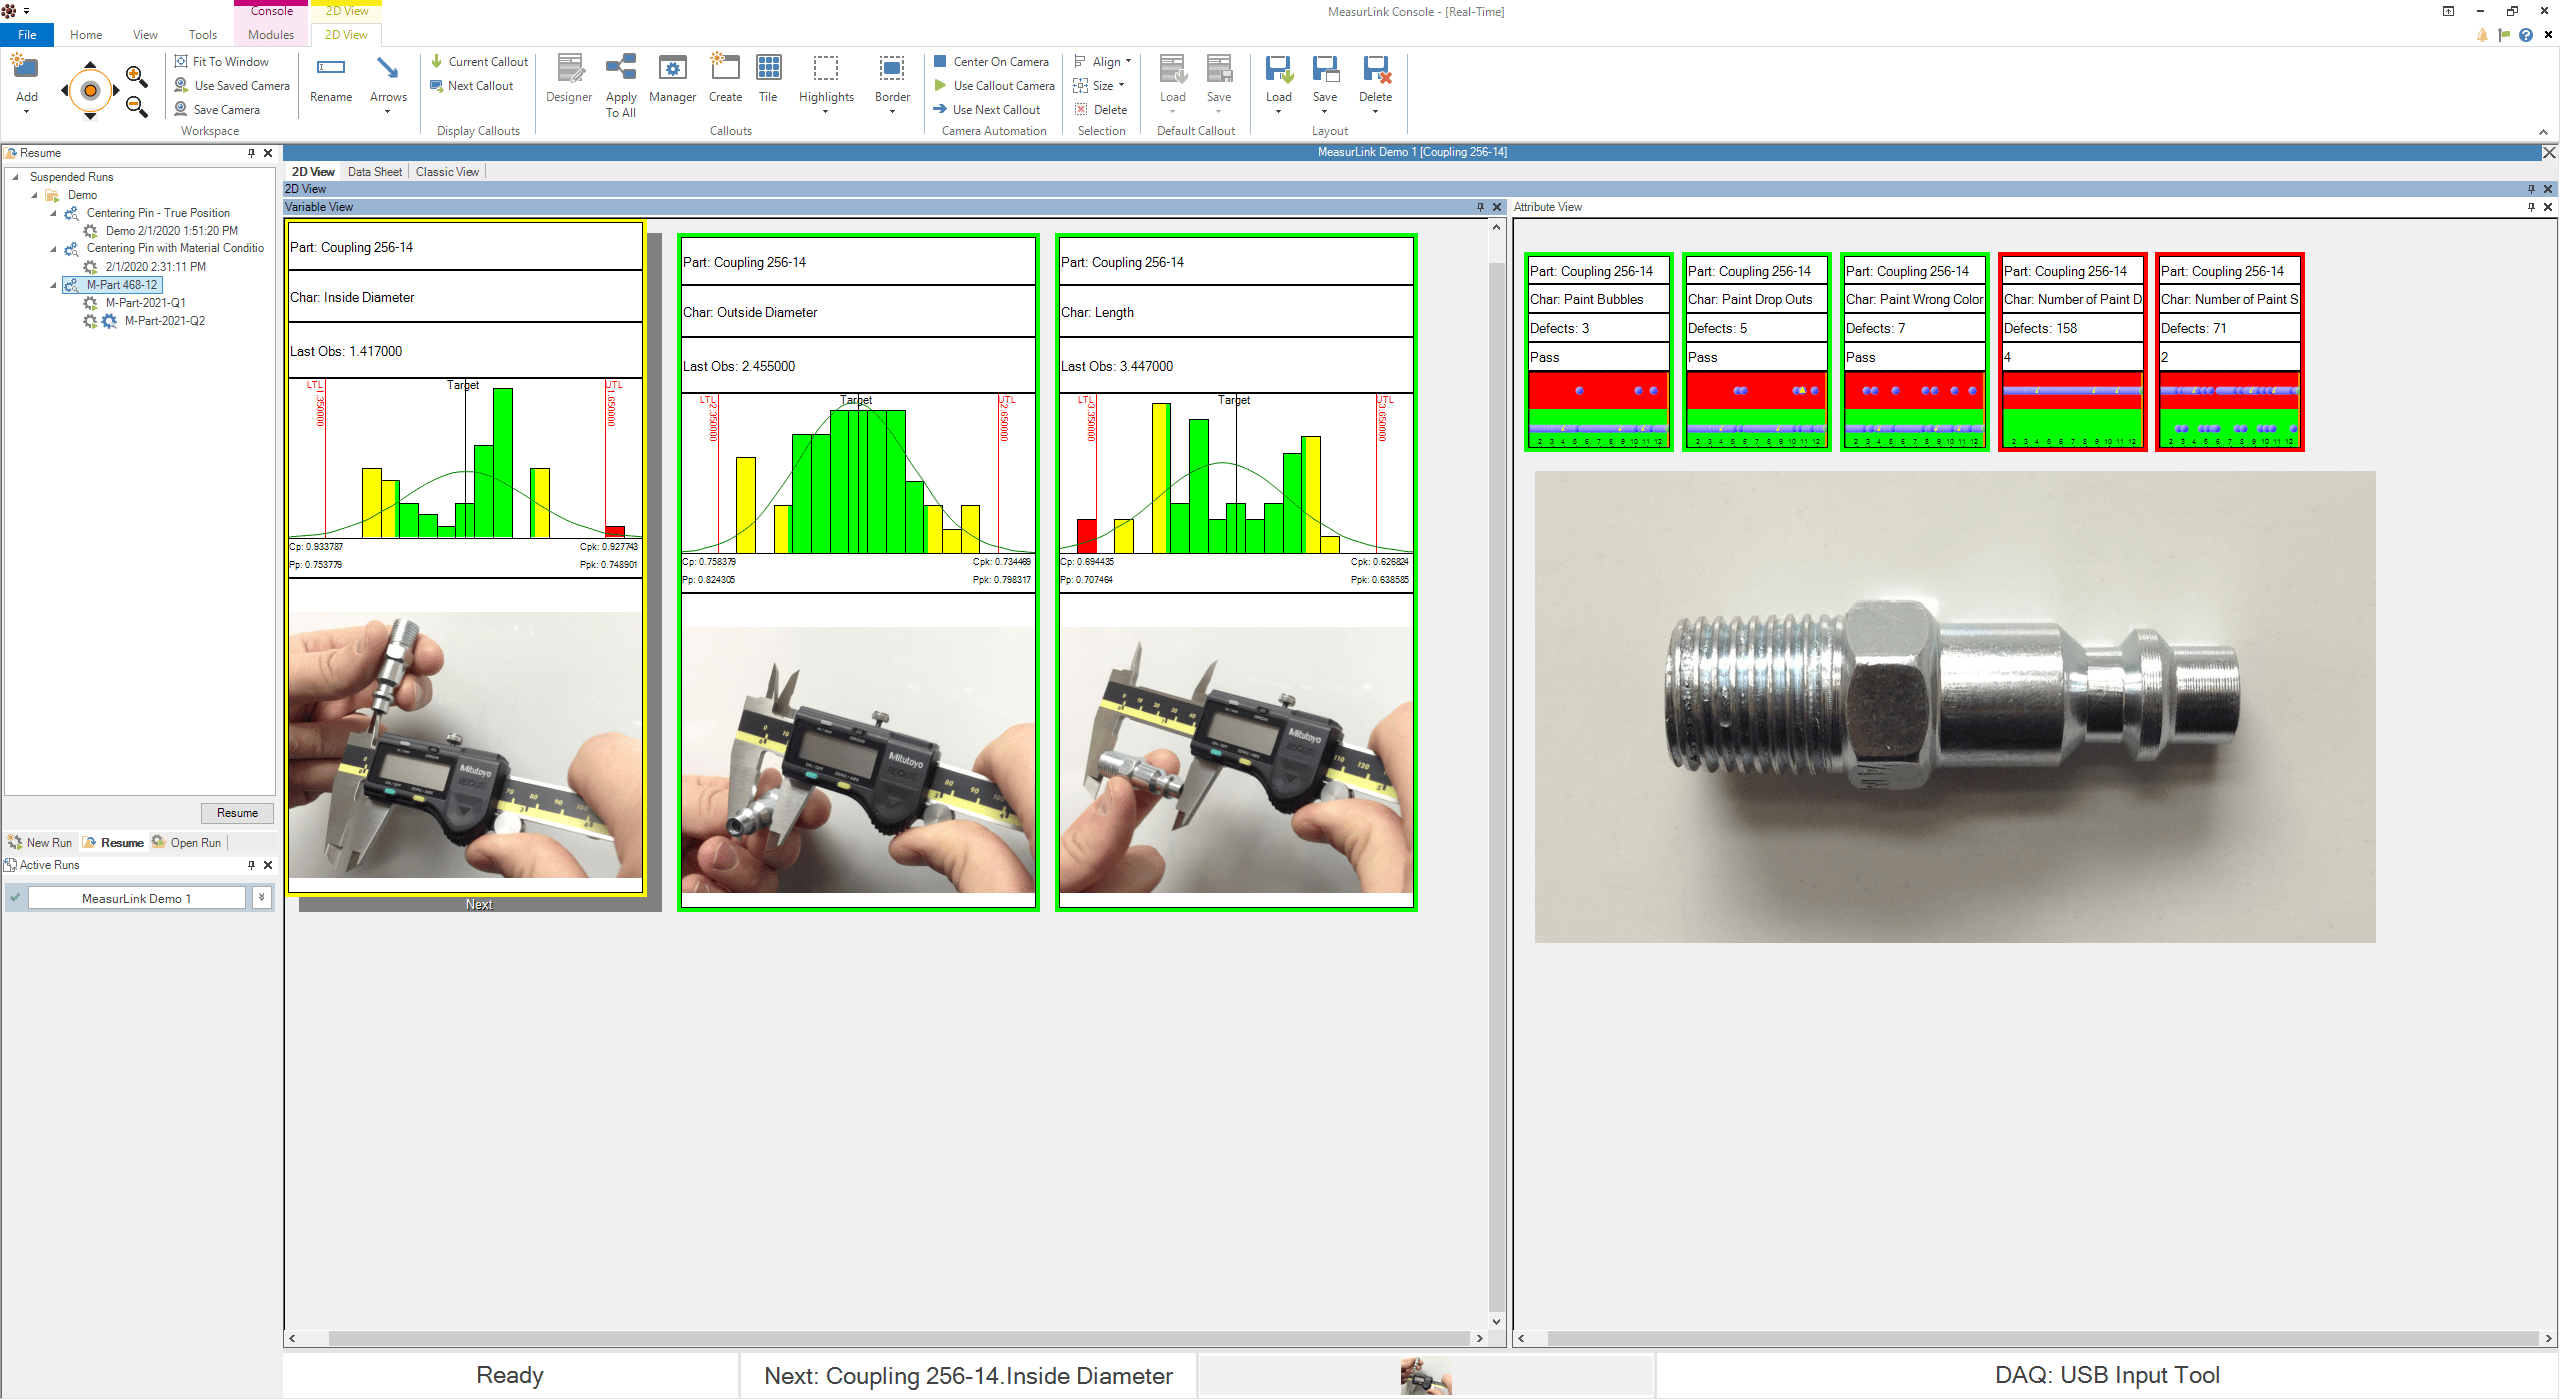The height and width of the screenshot is (1400, 2560).
Task: Select the Paint Wrong Color attribute callout
Action: click(1914, 352)
